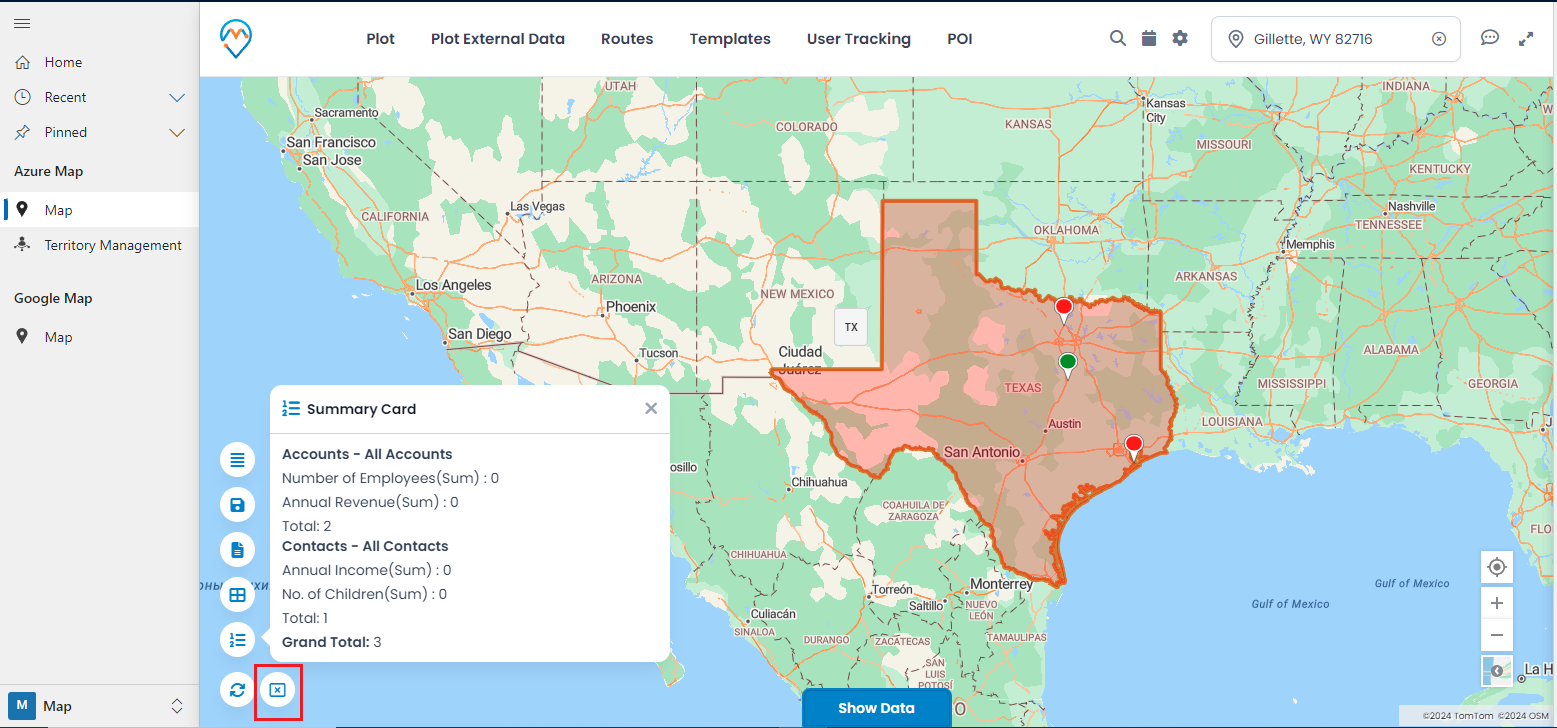Click the Recent item in sidebar
The width and height of the screenshot is (1557, 728).
pos(65,97)
